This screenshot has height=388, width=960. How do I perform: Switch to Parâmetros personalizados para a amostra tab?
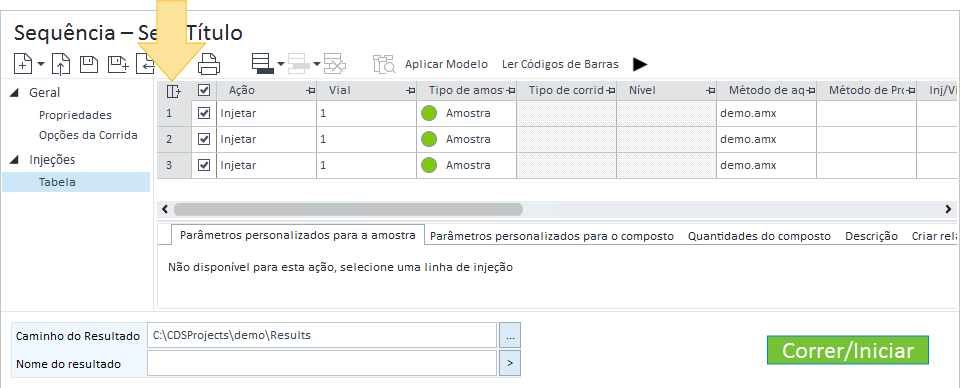(298, 236)
